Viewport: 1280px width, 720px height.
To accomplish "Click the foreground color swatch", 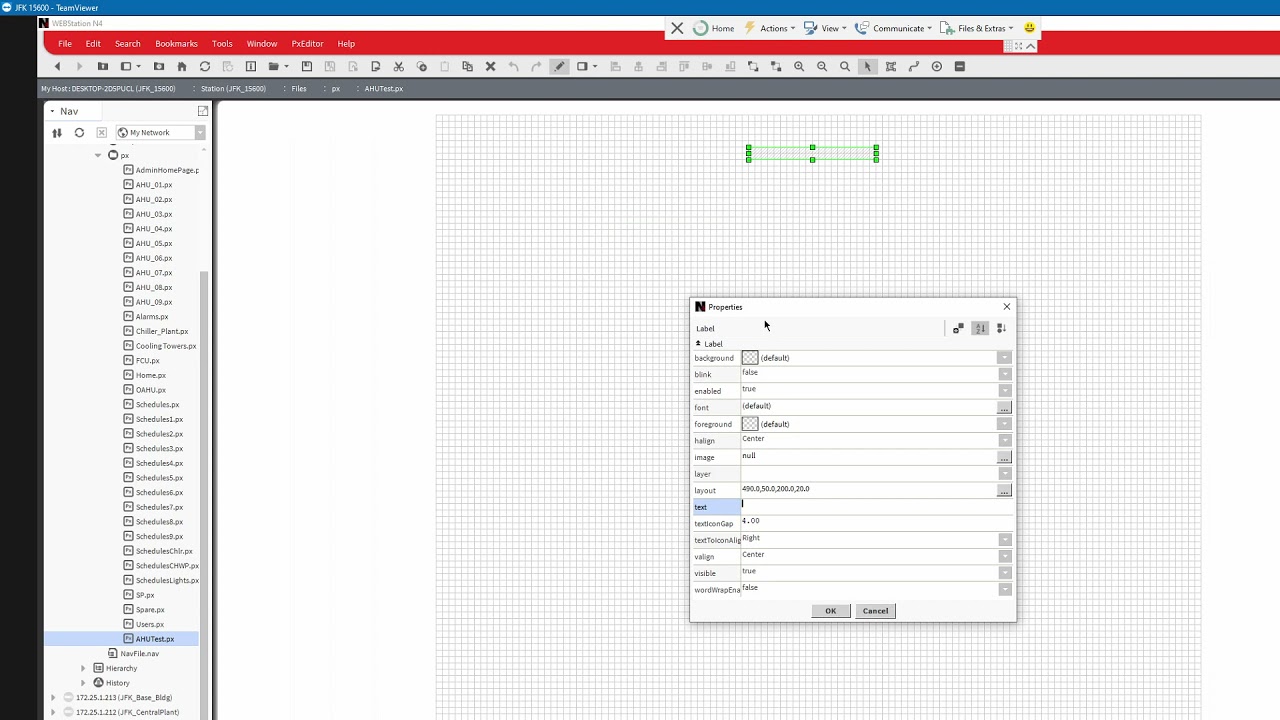I will coord(750,424).
